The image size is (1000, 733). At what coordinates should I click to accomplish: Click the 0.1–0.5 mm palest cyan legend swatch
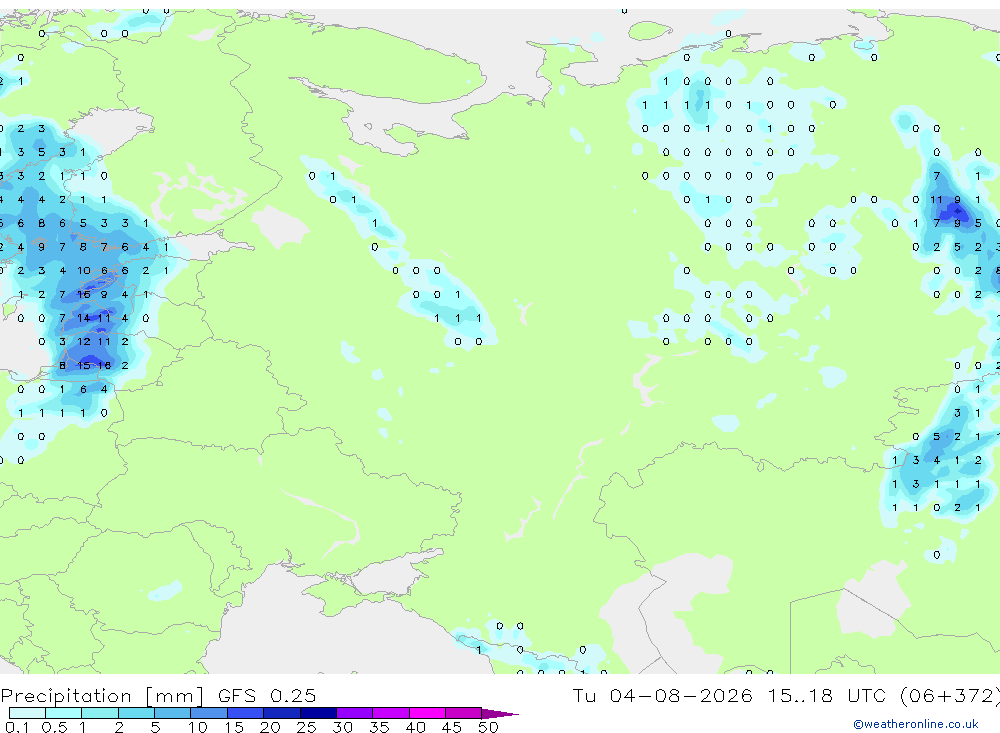(27, 713)
